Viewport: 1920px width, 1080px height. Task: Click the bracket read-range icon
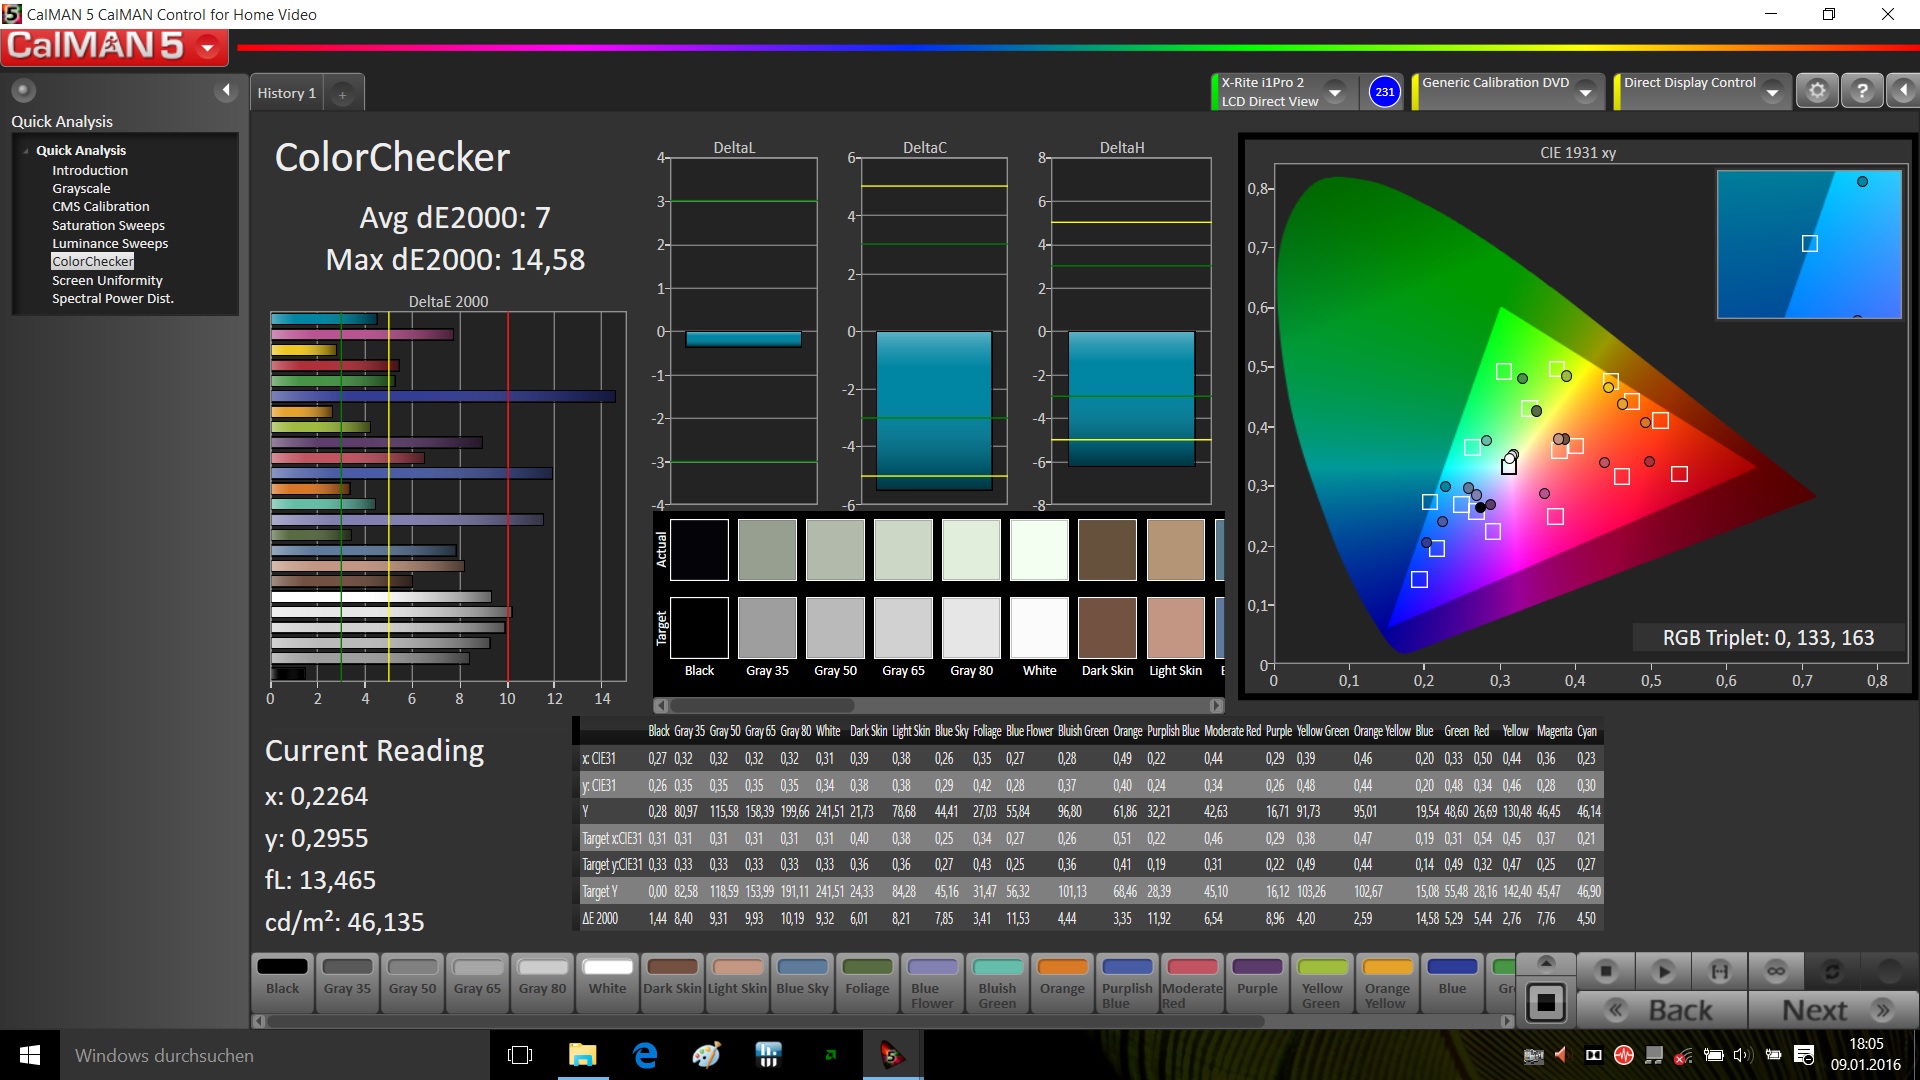(1719, 970)
